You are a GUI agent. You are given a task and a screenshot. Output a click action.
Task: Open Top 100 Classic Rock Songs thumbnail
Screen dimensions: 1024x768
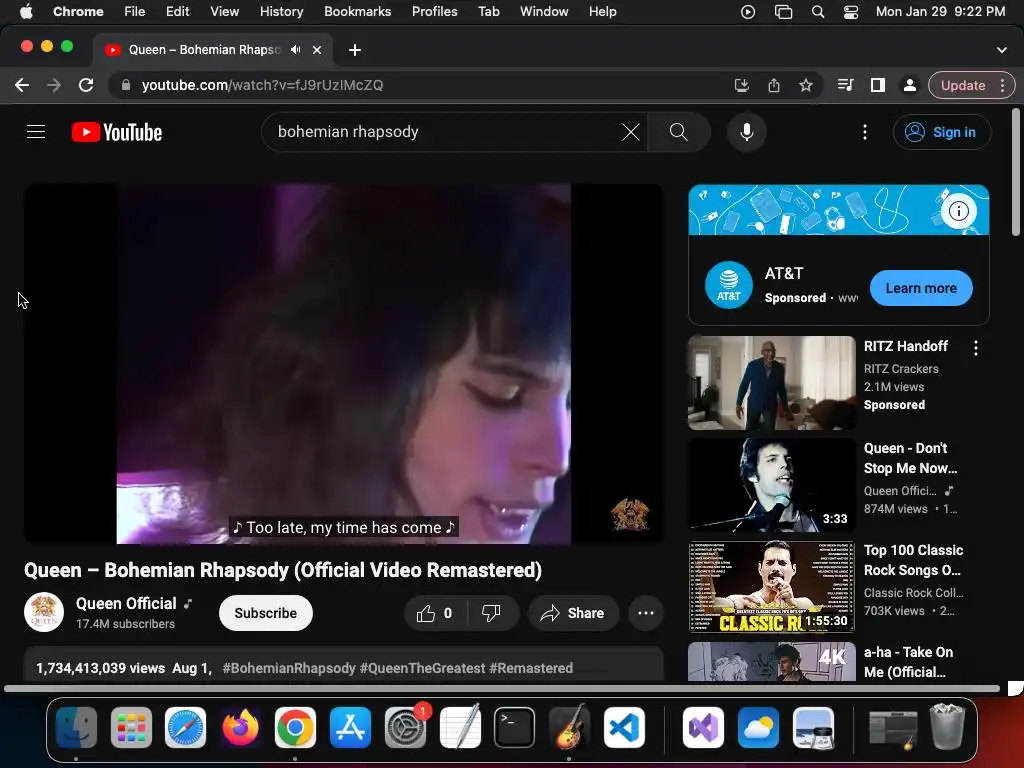pyautogui.click(x=771, y=586)
